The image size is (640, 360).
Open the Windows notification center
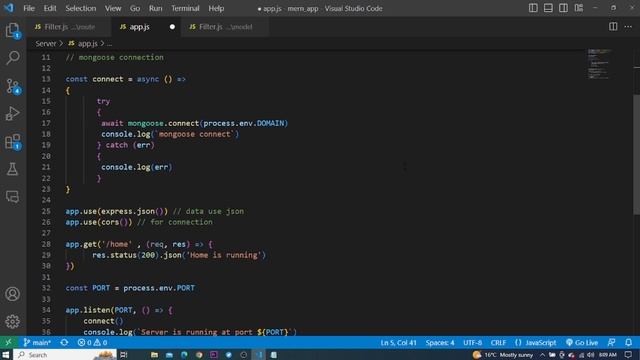point(629,355)
